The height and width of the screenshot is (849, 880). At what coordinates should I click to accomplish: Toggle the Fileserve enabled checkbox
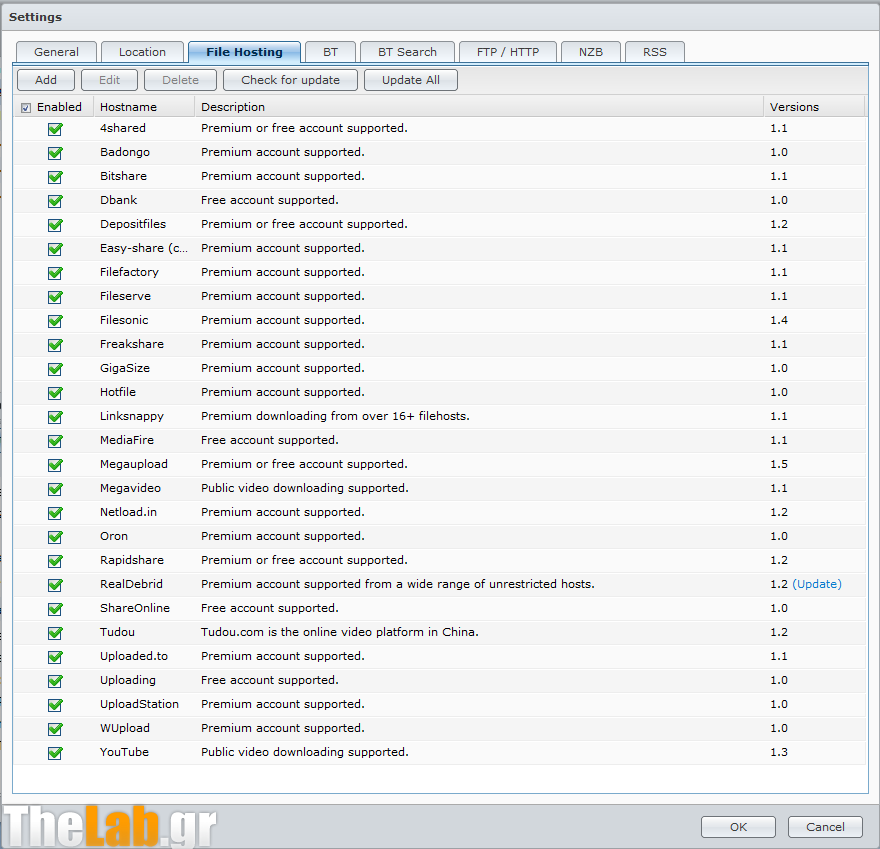point(55,297)
